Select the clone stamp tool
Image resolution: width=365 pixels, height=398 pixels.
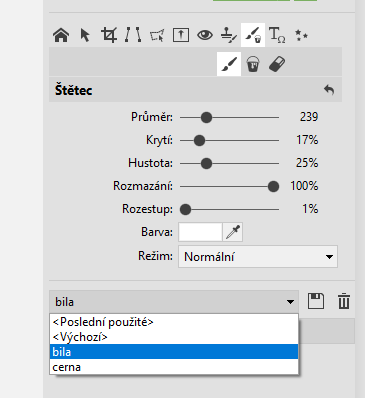(x=229, y=35)
